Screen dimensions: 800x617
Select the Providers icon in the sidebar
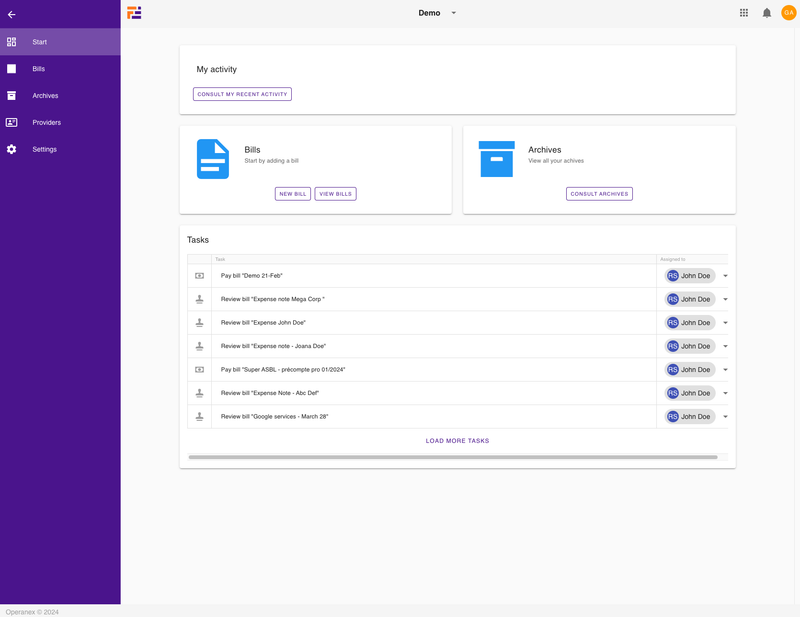click(11, 122)
